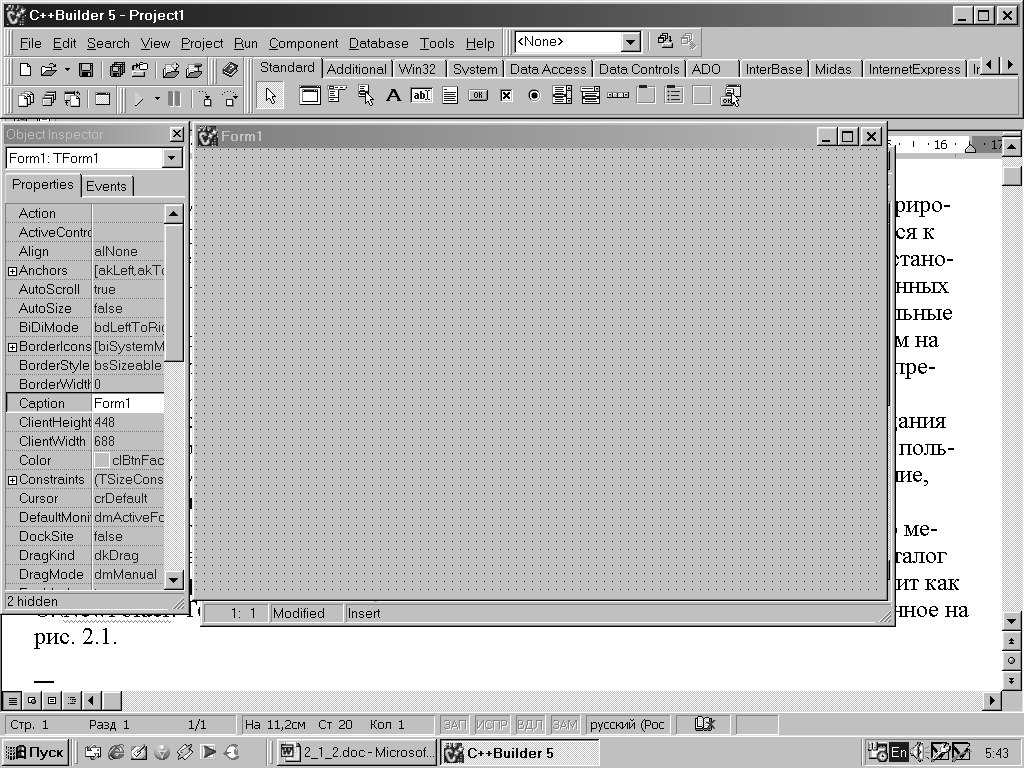1024x768 pixels.
Task: Pick the Frames component in the Standard palette
Action: coord(310,96)
